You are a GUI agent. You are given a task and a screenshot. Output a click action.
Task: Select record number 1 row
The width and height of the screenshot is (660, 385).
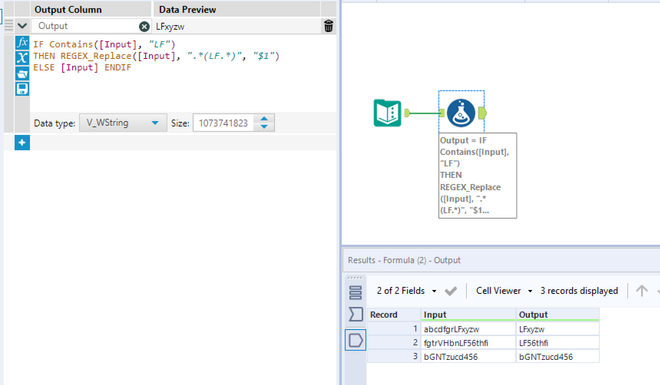(394, 329)
